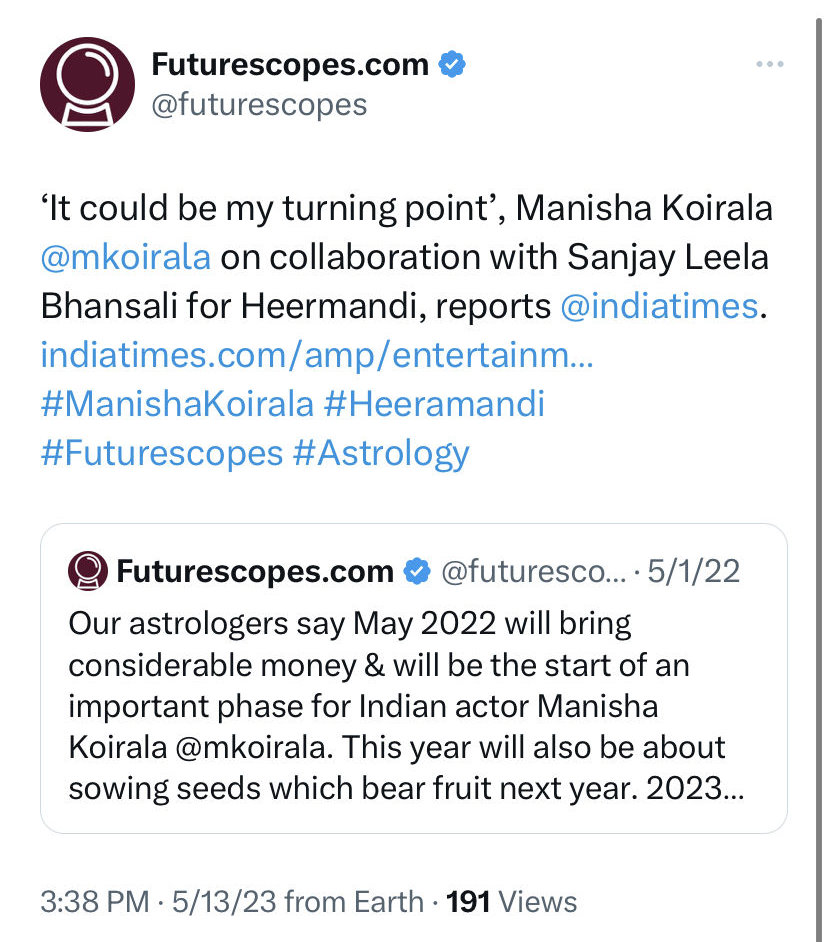The image size is (828, 942).
Task: Select the #Heeramandi hashtag
Action: pos(434,403)
